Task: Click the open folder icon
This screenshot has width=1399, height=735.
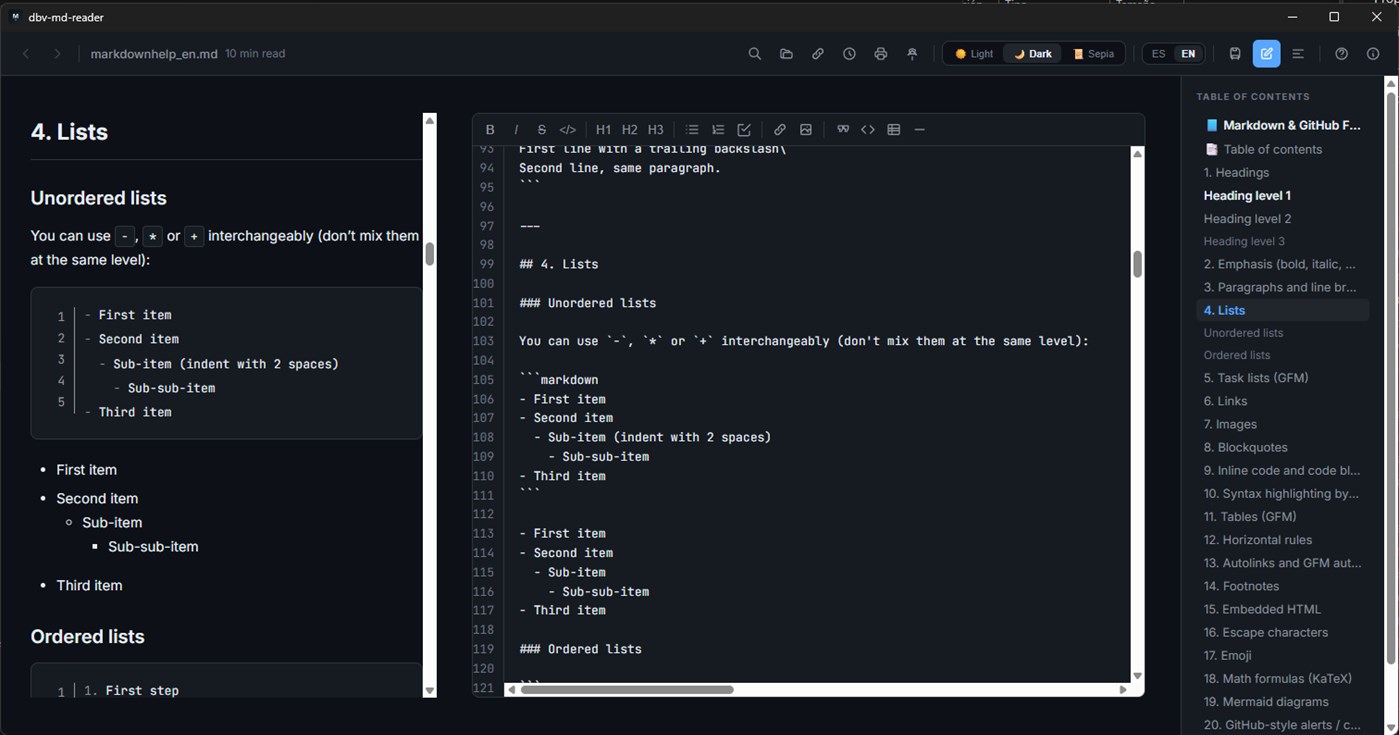Action: pyautogui.click(x=786, y=54)
